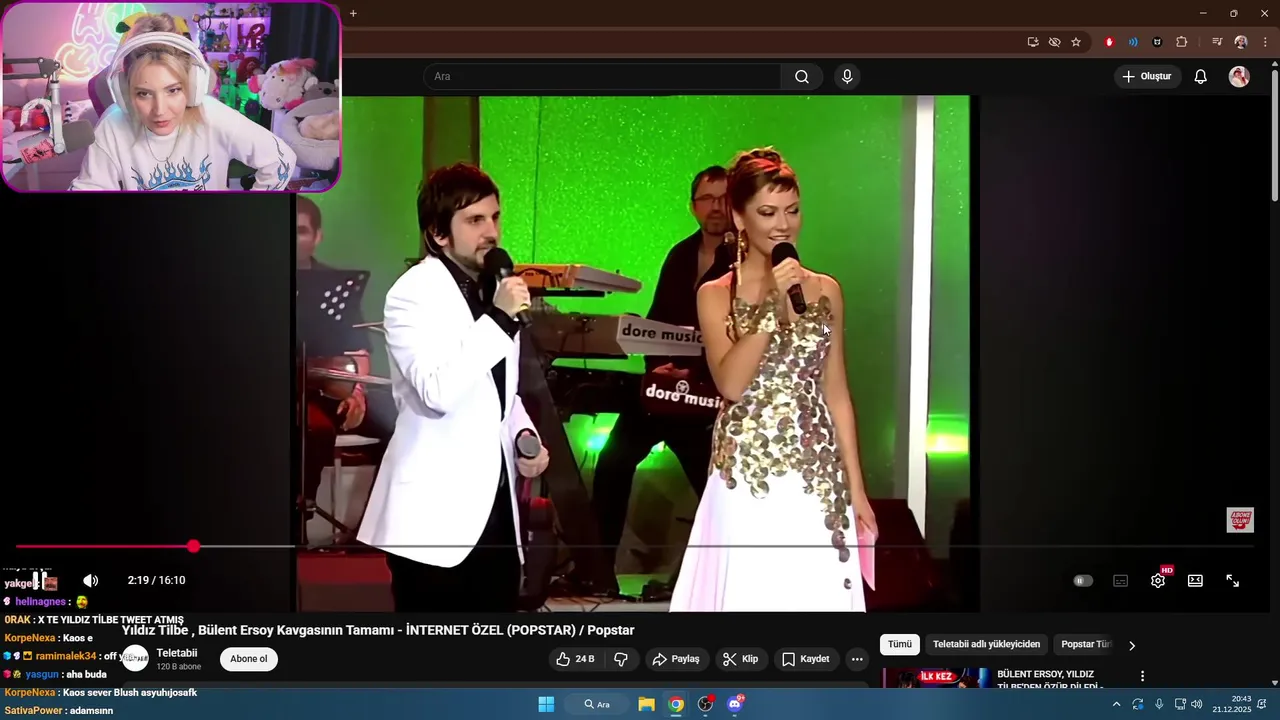
Task: Seek using the red progress bar handle
Action: [x=193, y=546]
